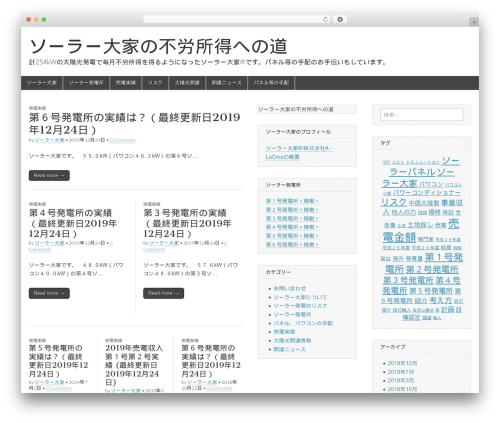Click Read more under the 第4号発電所 post

[x=49, y=293]
